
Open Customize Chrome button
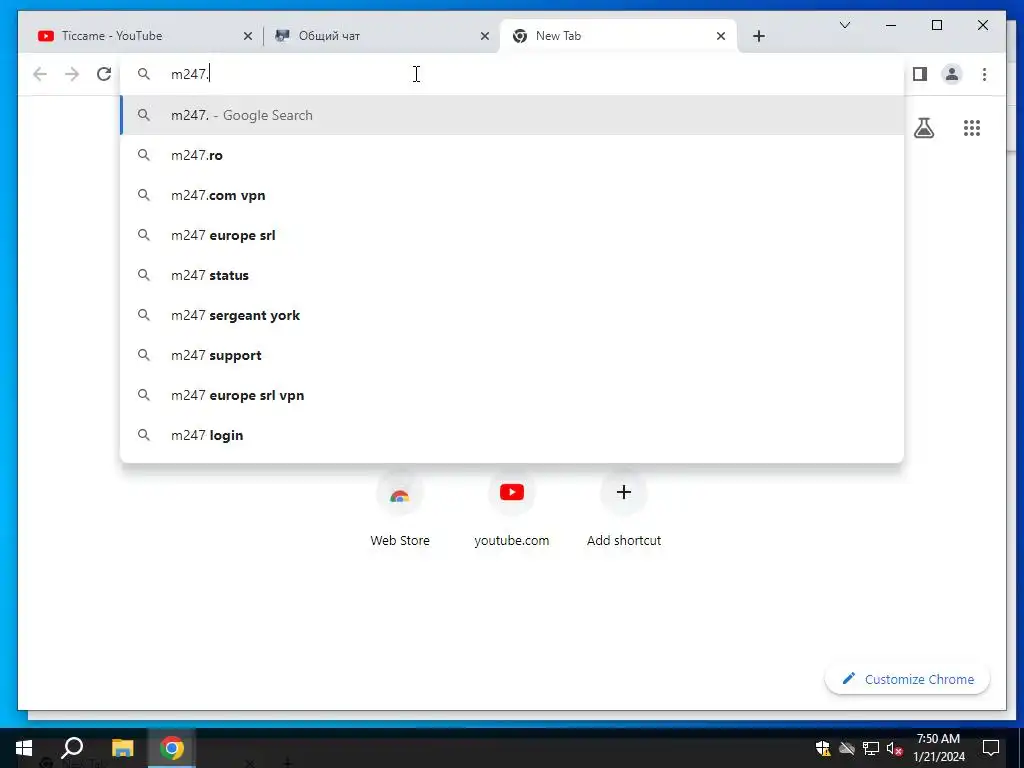pyautogui.click(x=908, y=679)
